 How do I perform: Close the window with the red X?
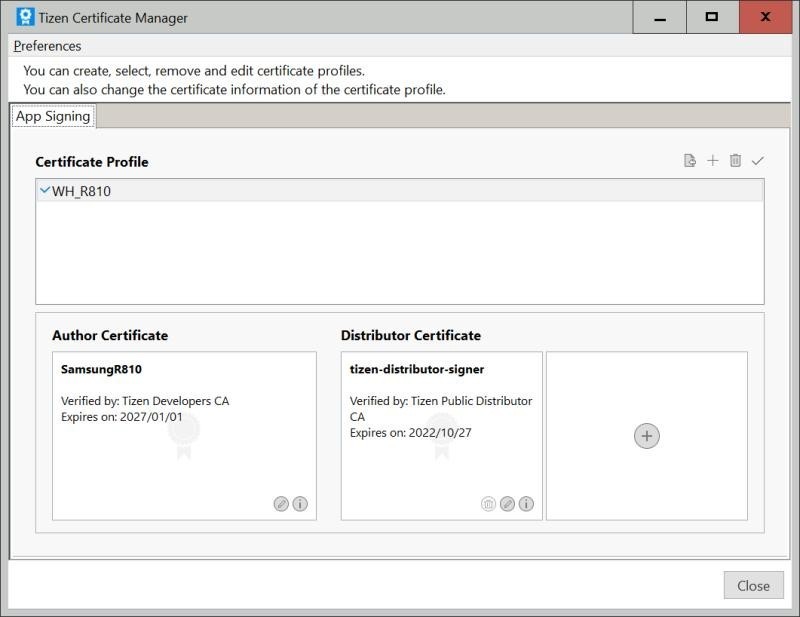(x=765, y=17)
